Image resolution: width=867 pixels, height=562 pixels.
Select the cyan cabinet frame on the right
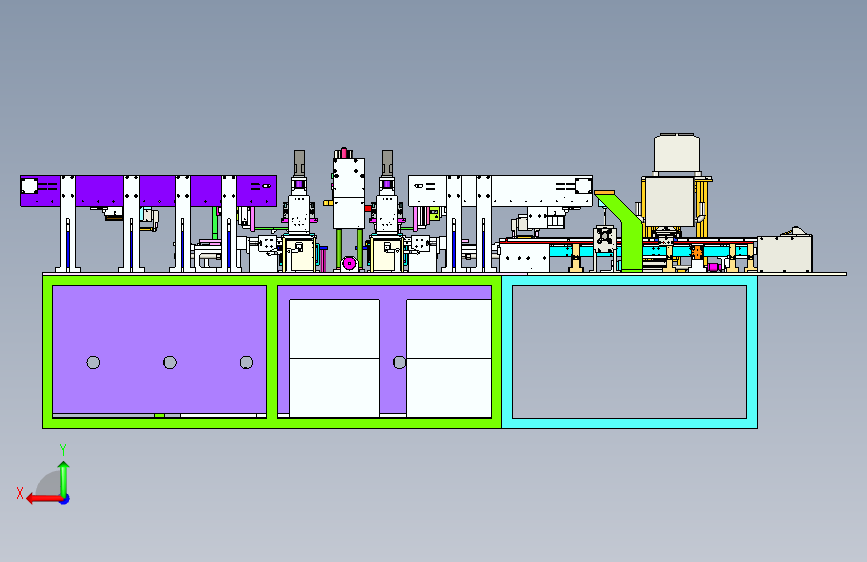[629, 423]
